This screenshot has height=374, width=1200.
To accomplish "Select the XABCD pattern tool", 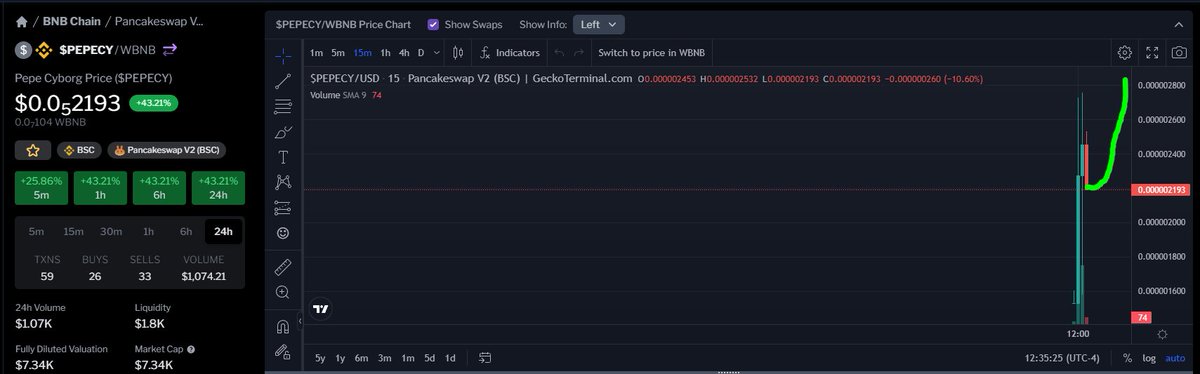I will pyautogui.click(x=283, y=183).
